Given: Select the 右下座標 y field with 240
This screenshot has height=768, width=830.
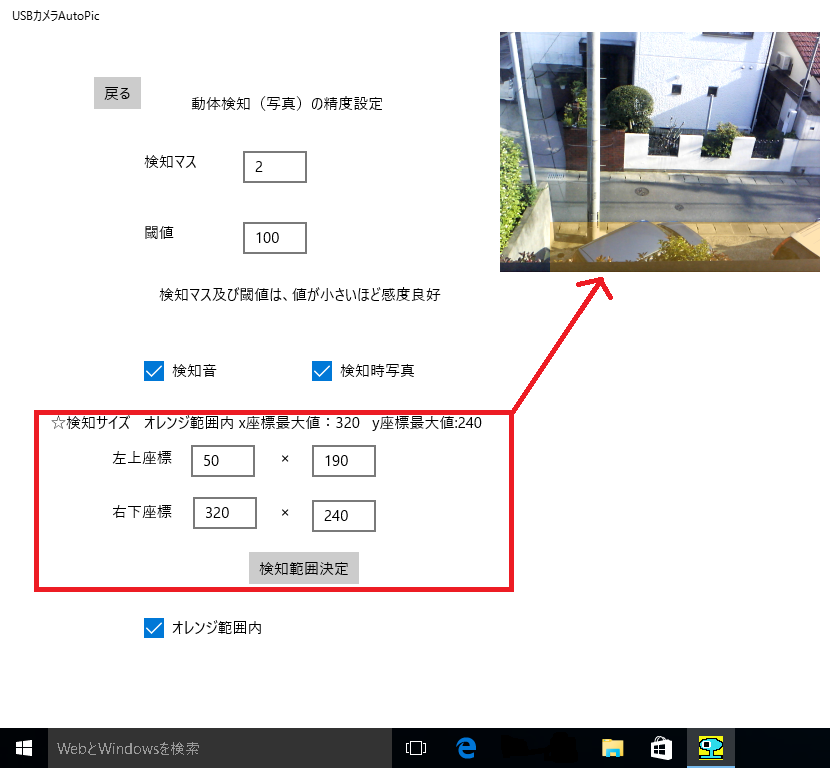Looking at the screenshot, I should 344,516.
